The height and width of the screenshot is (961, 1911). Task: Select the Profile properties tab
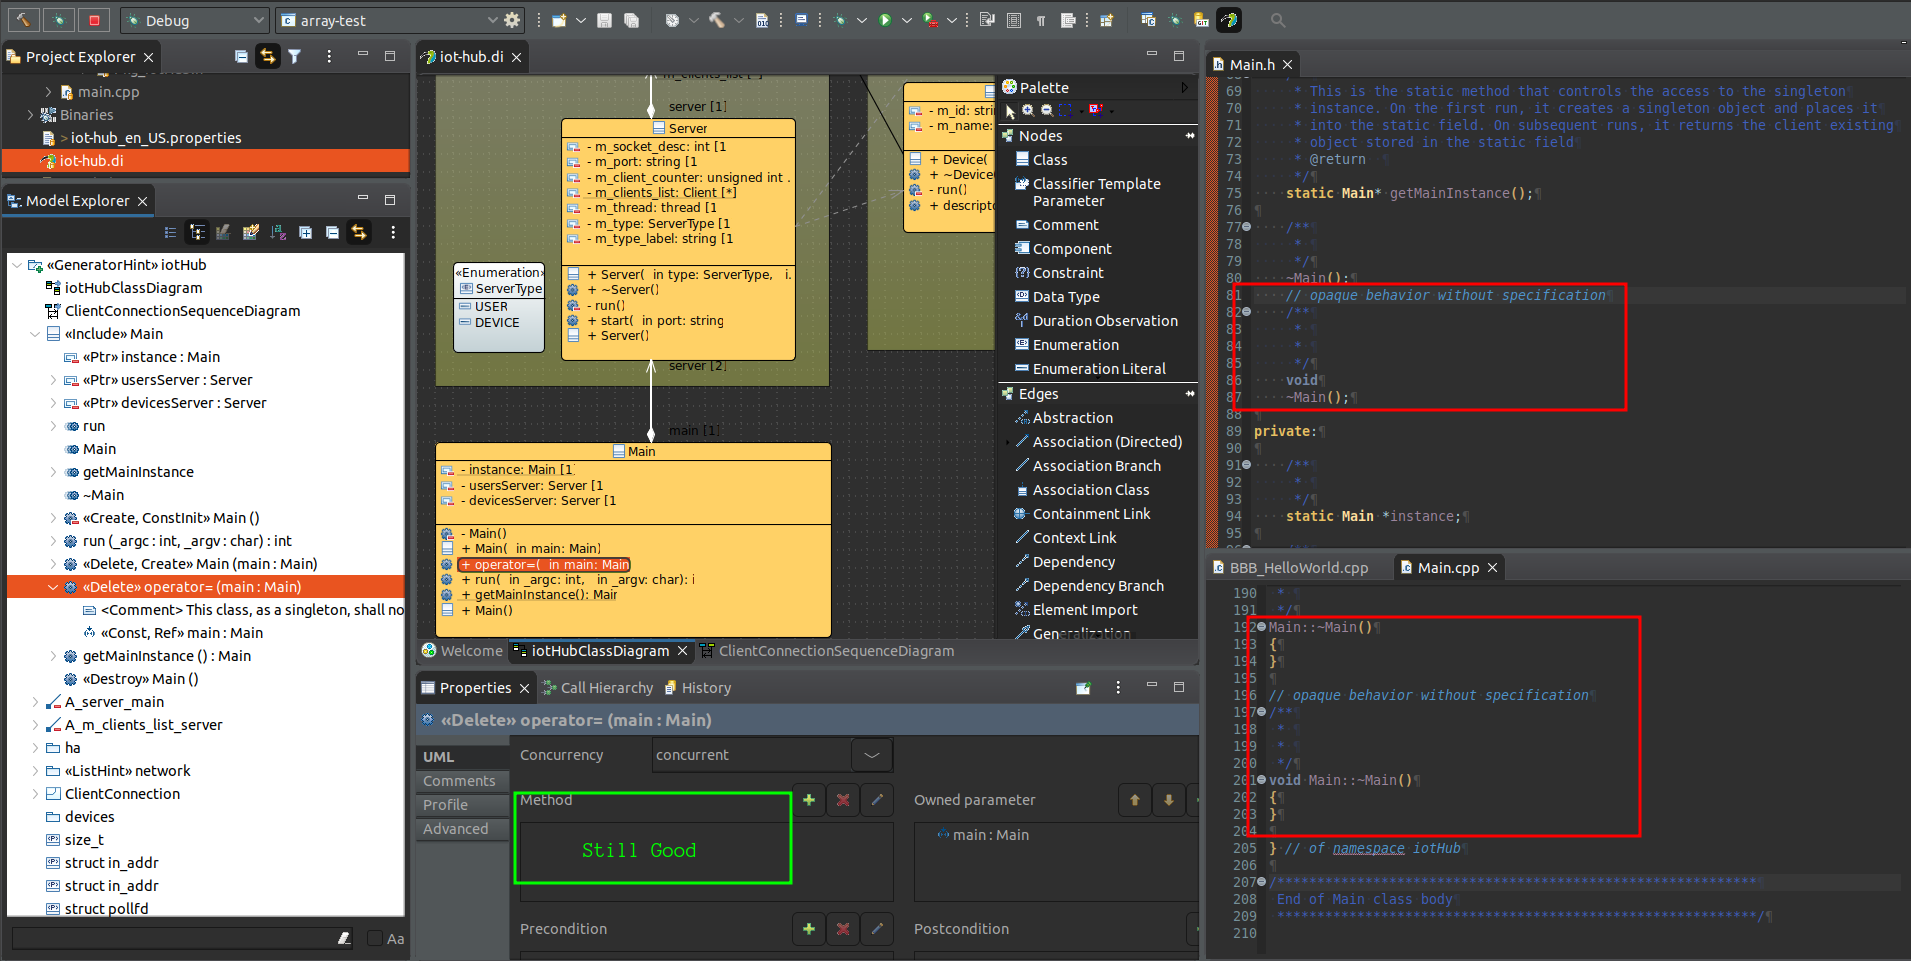[x=461, y=805]
